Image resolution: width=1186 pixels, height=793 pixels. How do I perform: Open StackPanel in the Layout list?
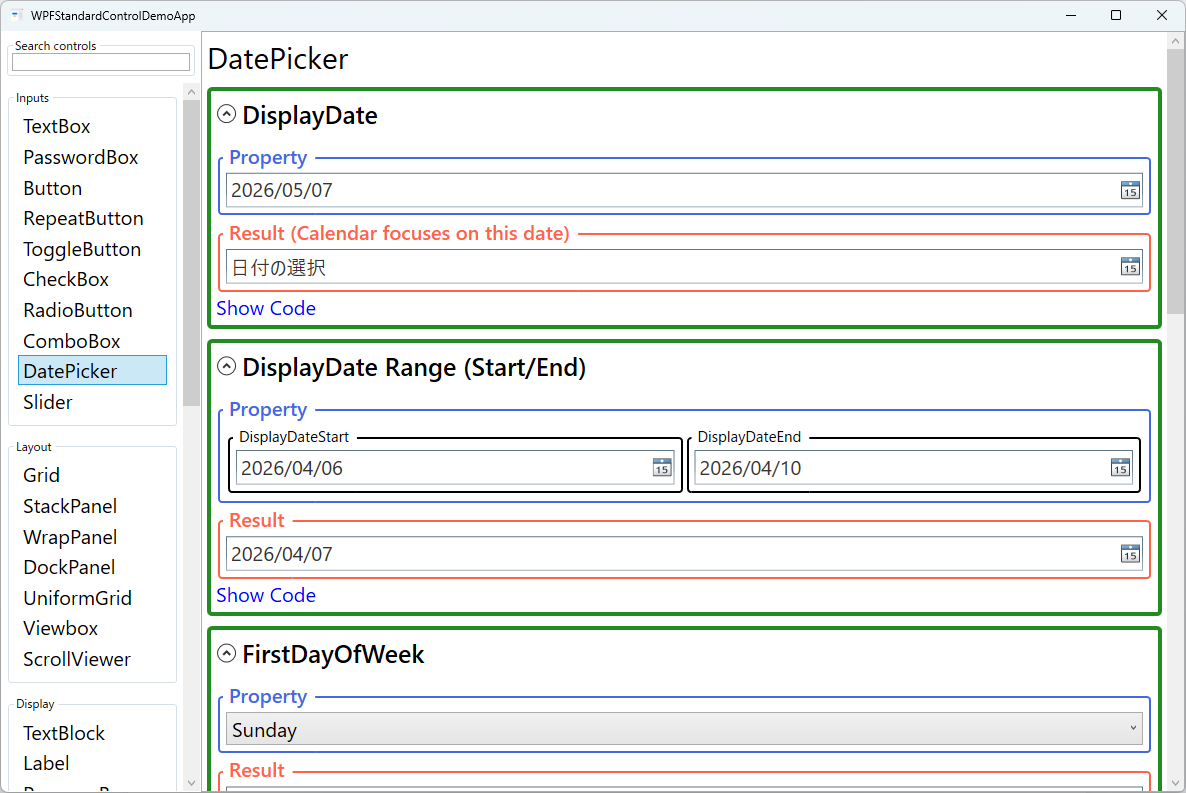click(x=92, y=506)
